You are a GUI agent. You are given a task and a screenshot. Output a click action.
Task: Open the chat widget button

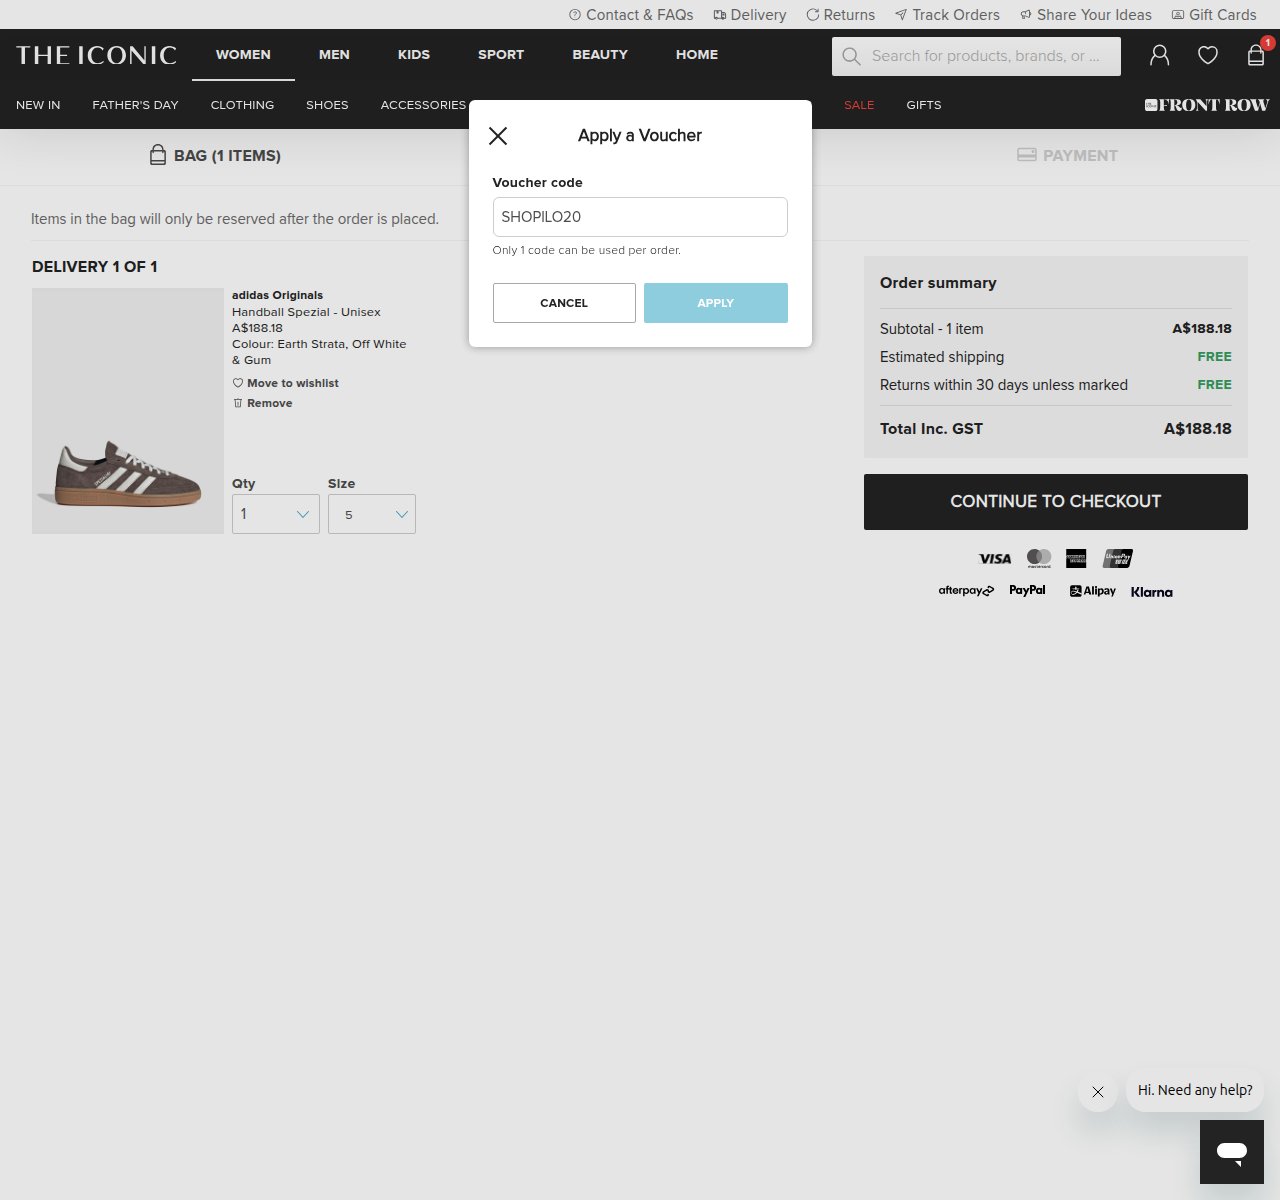1232,1152
